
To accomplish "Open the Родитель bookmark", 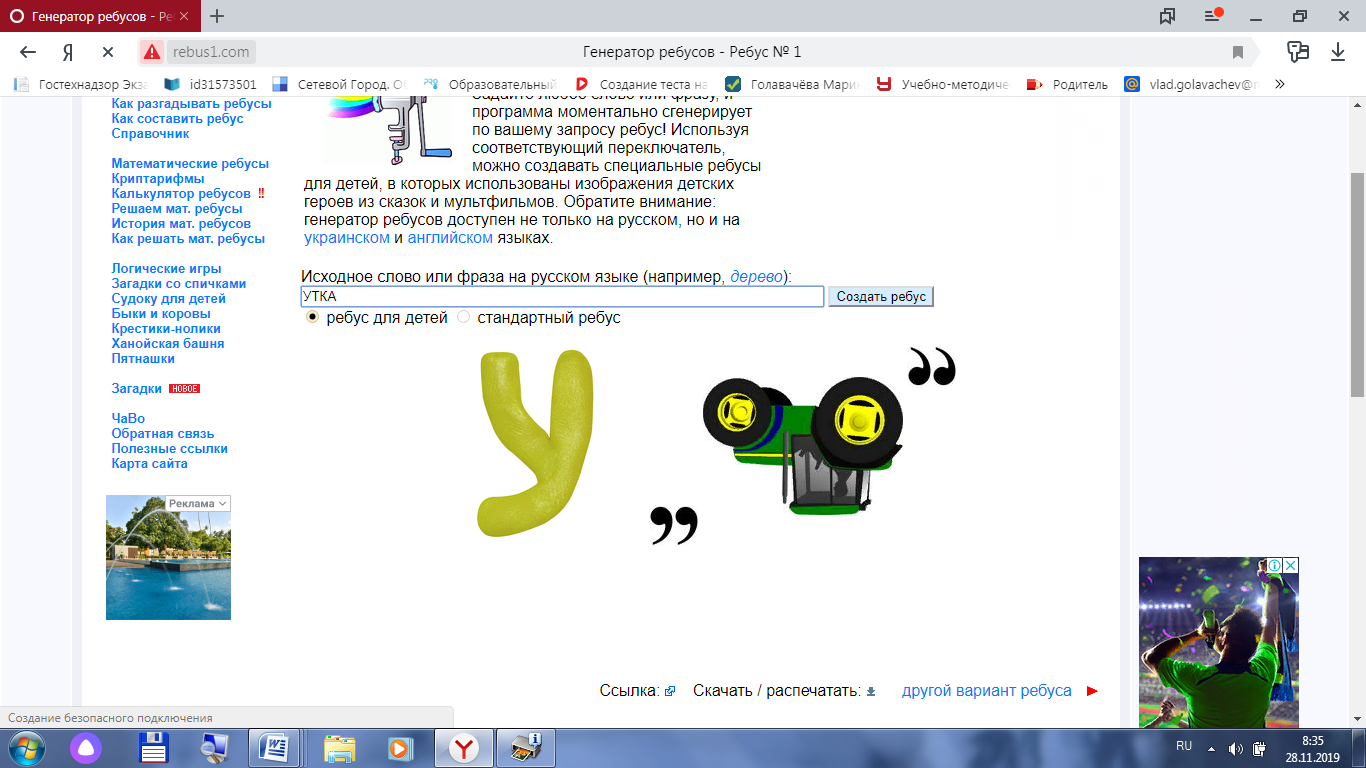I will click(1068, 84).
